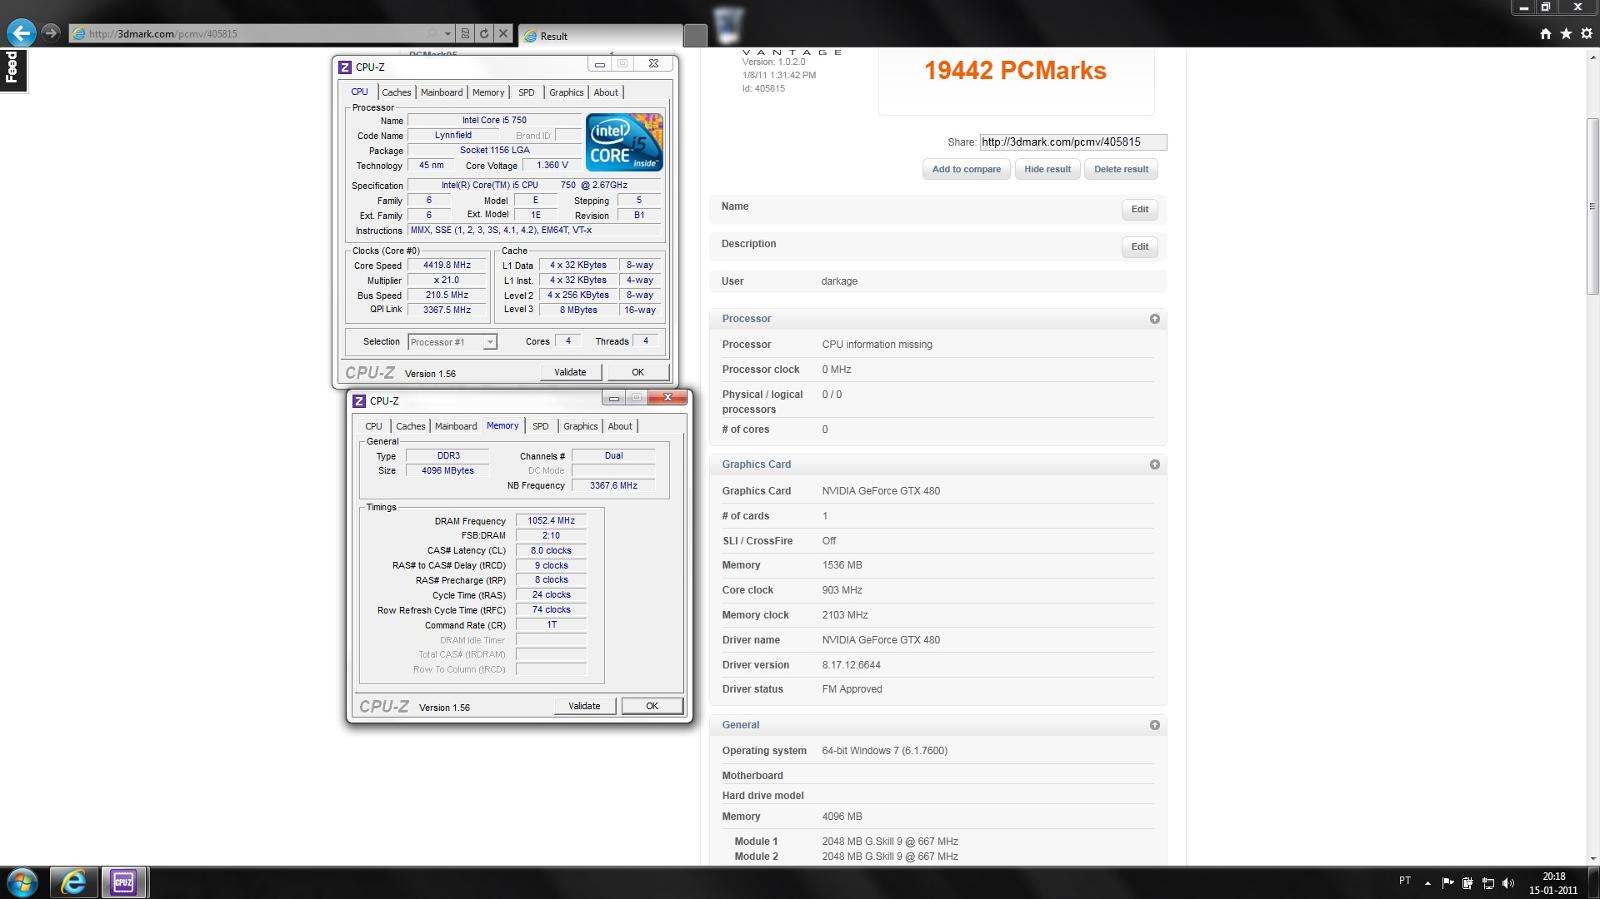Click OK in lower CPU-Z memory window

coord(652,706)
